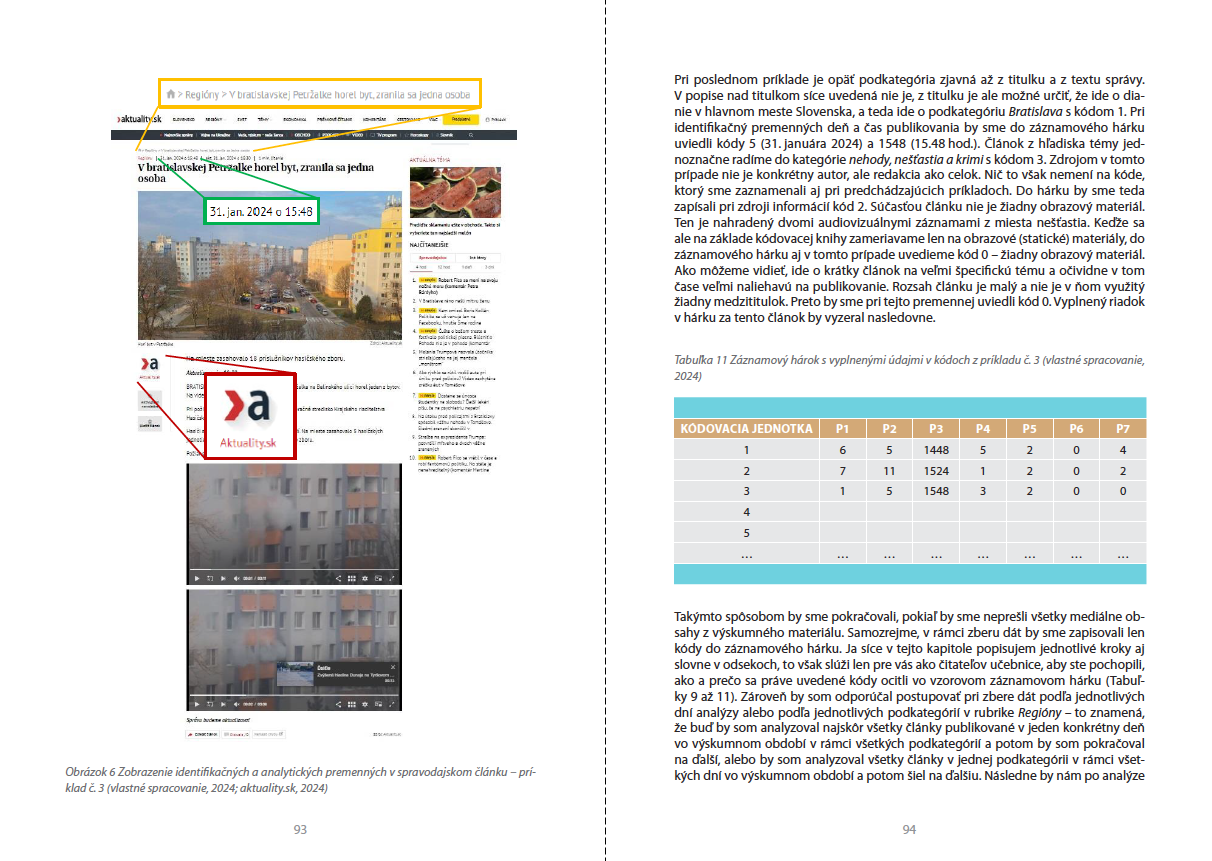Open the Prihlásiť login link
The width and height of the screenshot is (1212, 861).
[x=496, y=119]
